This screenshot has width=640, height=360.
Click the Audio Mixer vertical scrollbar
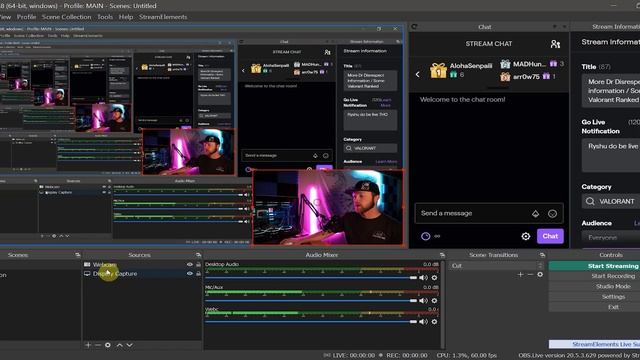[x=442, y=304]
